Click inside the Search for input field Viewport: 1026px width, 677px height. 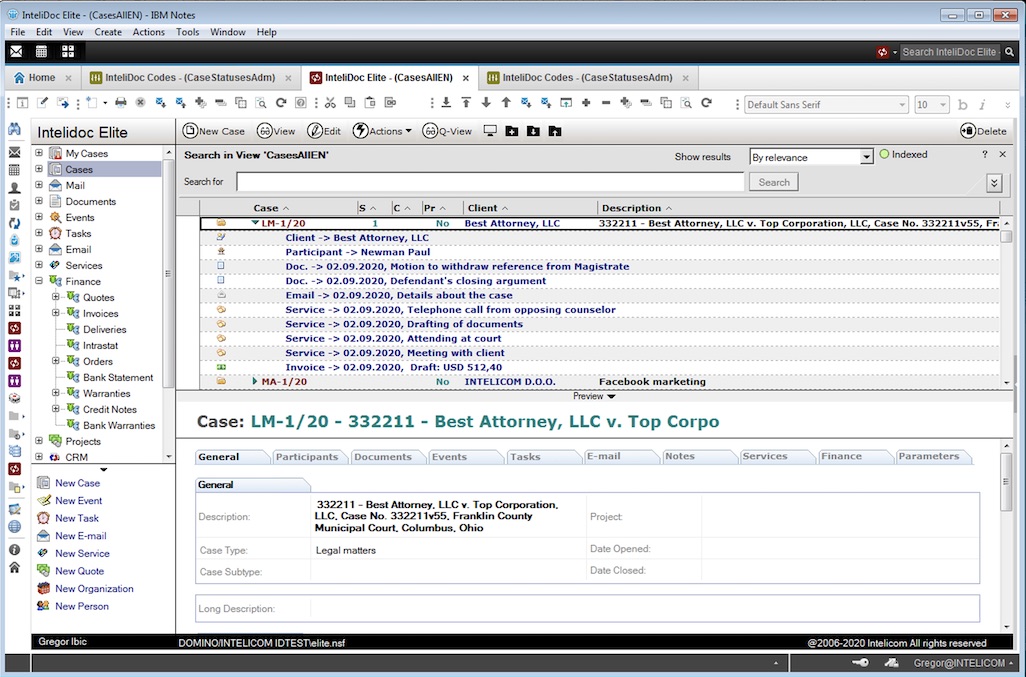[490, 182]
